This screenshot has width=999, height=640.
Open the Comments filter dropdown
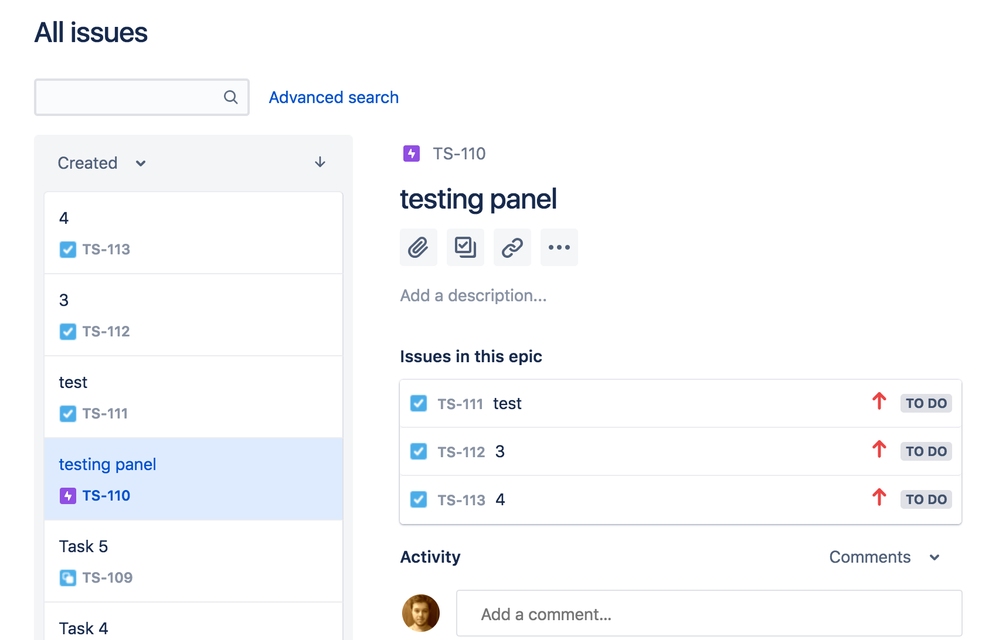point(885,557)
